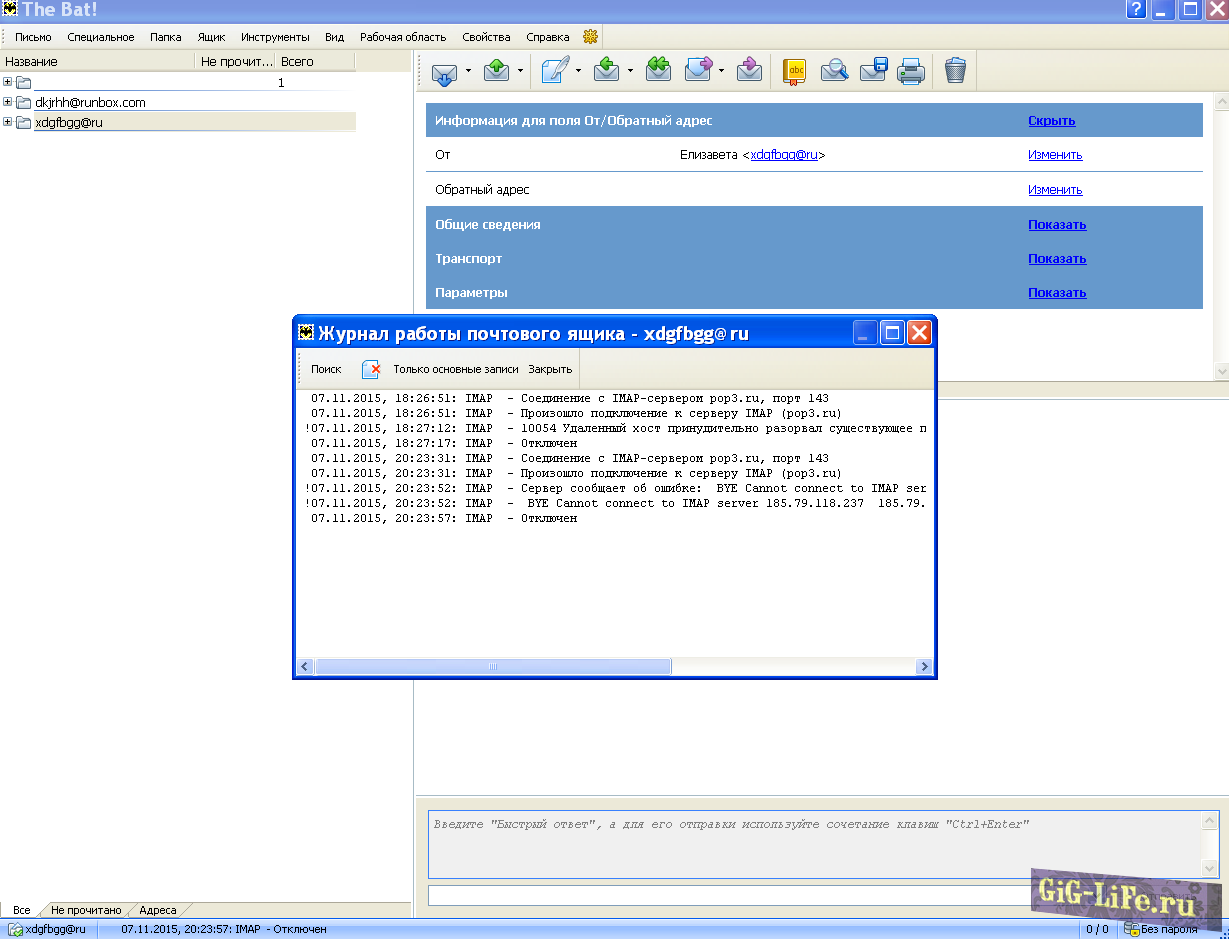Create a new message with the quill icon

(x=555, y=71)
